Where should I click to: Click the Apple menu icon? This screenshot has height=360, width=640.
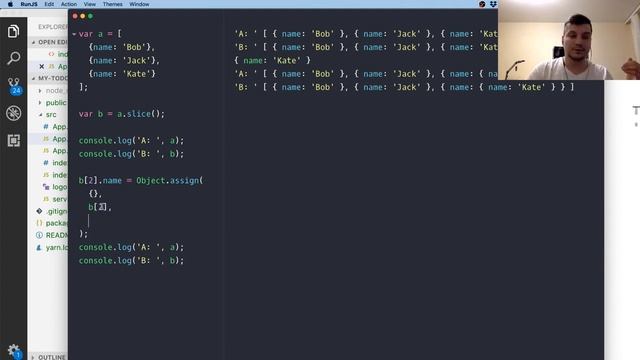10,4
